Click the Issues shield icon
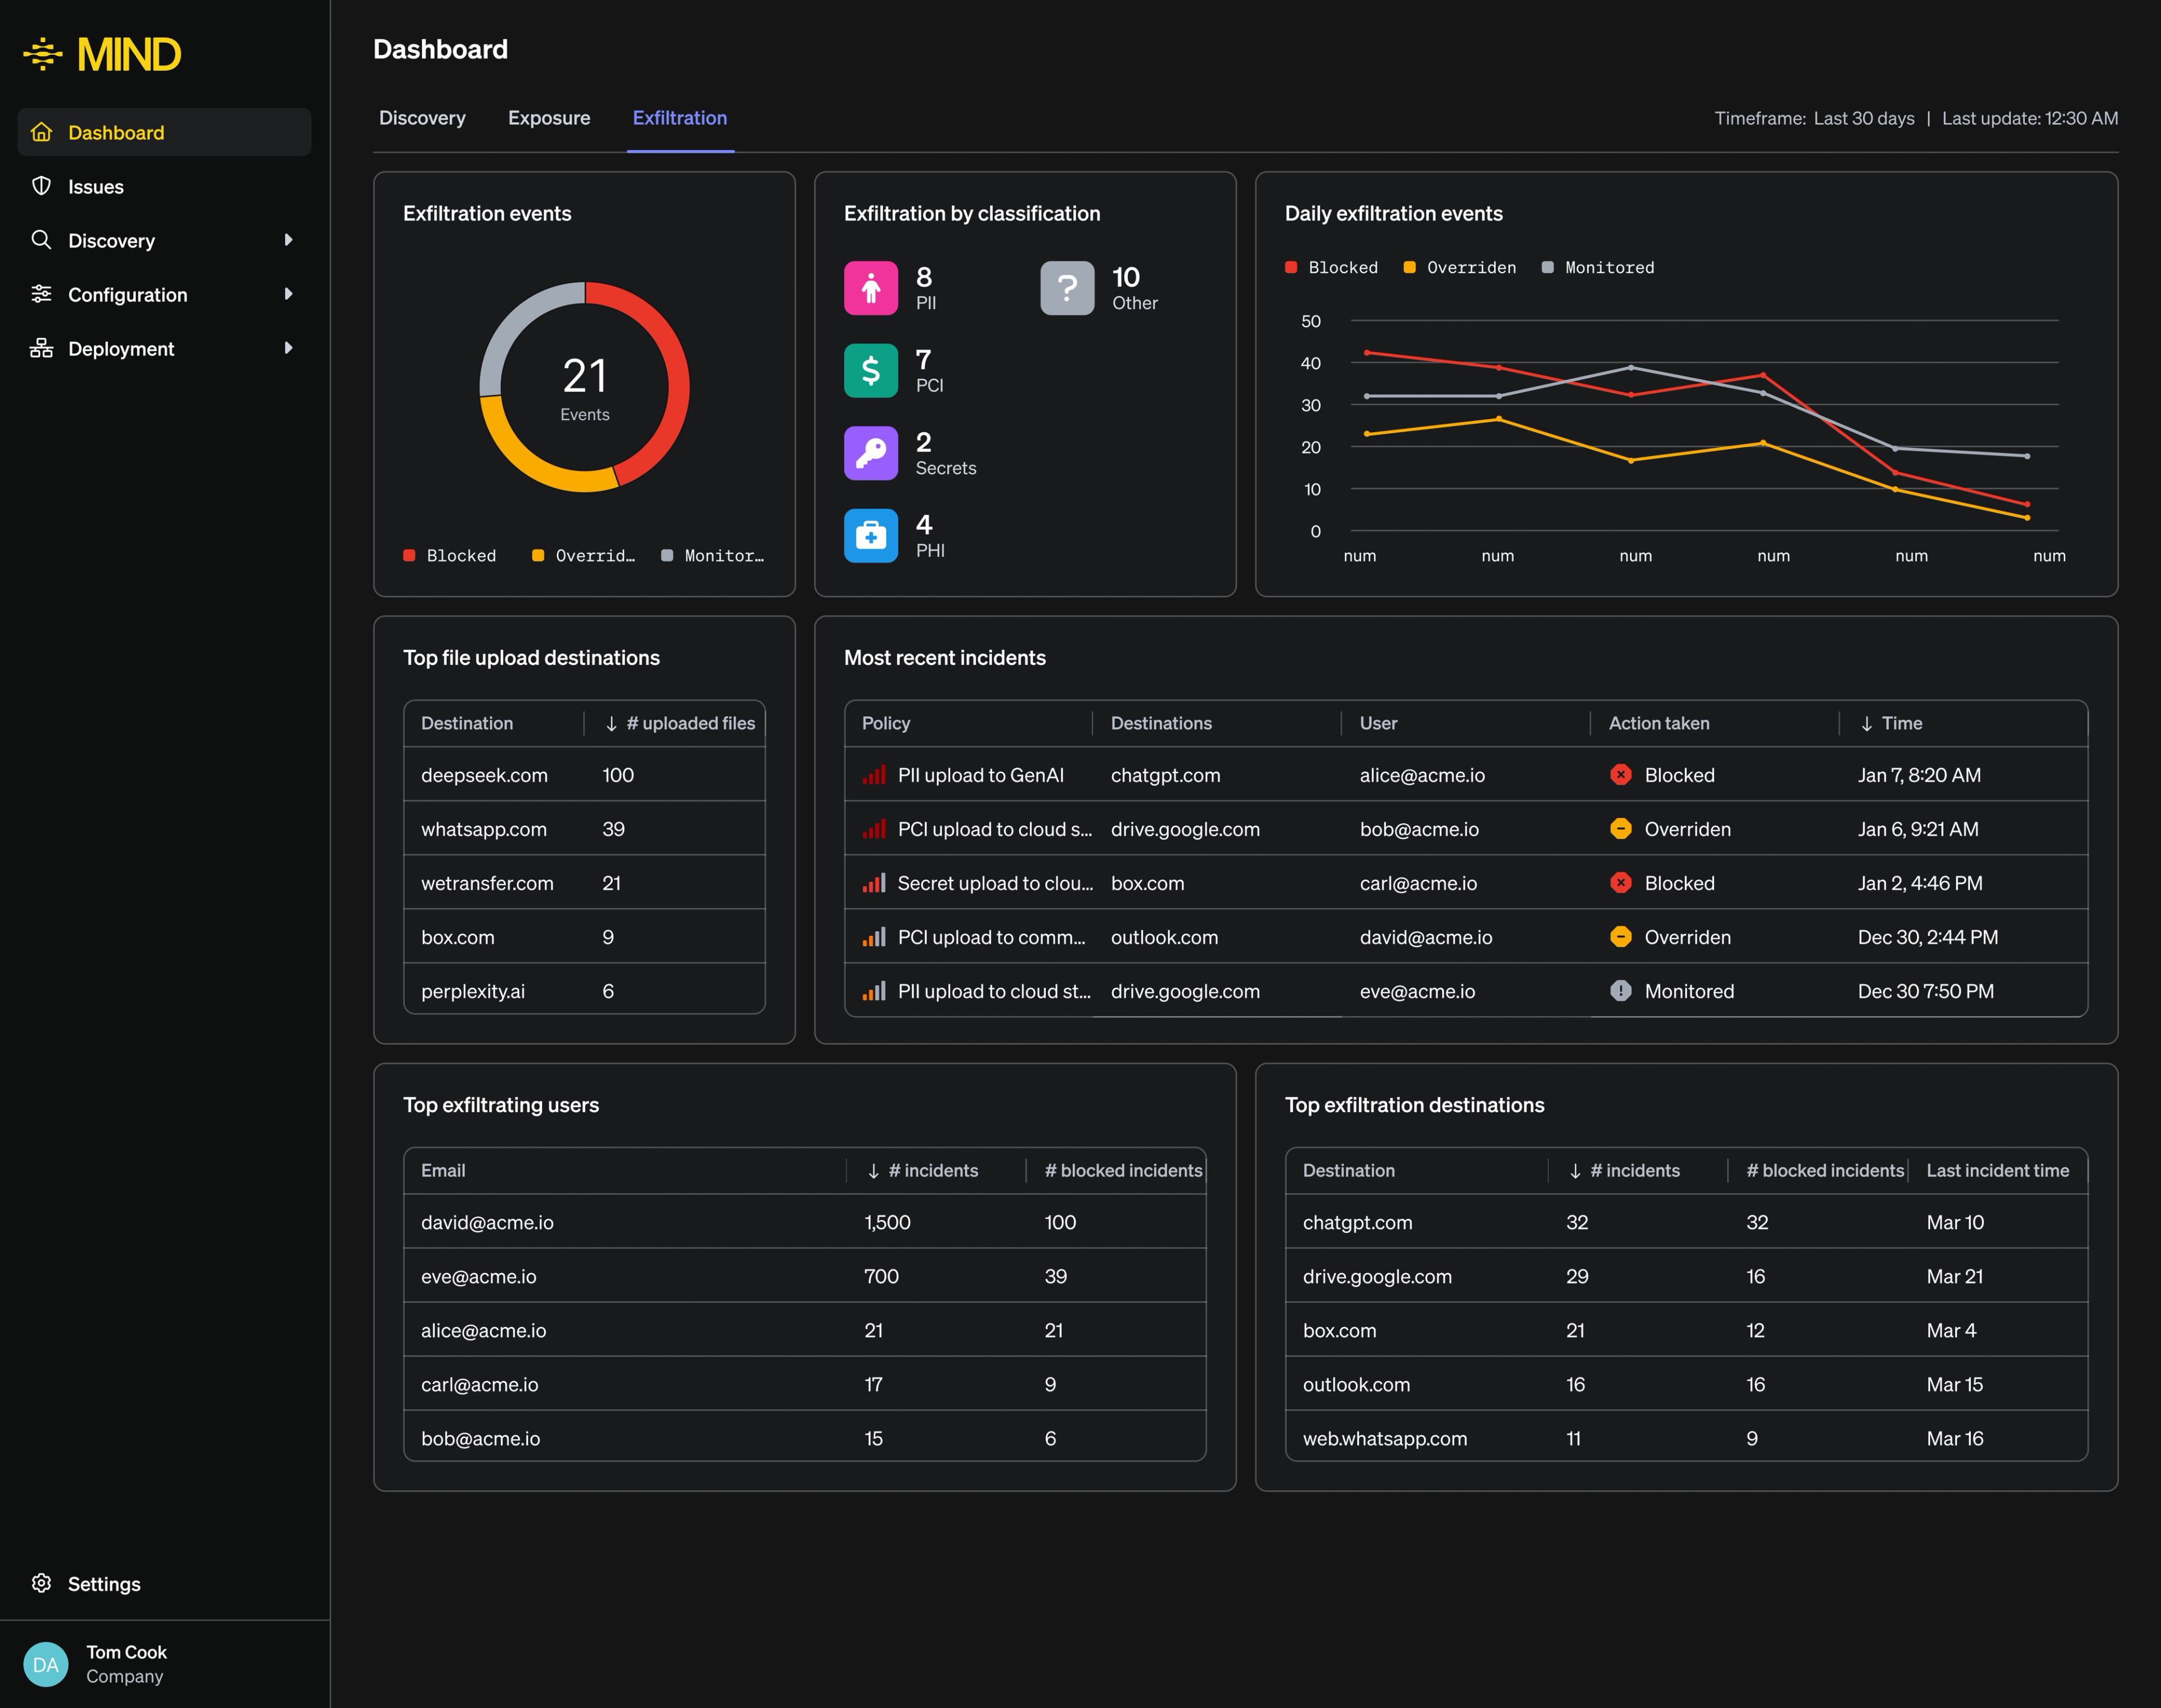This screenshot has height=1708, width=2161. pos(41,186)
